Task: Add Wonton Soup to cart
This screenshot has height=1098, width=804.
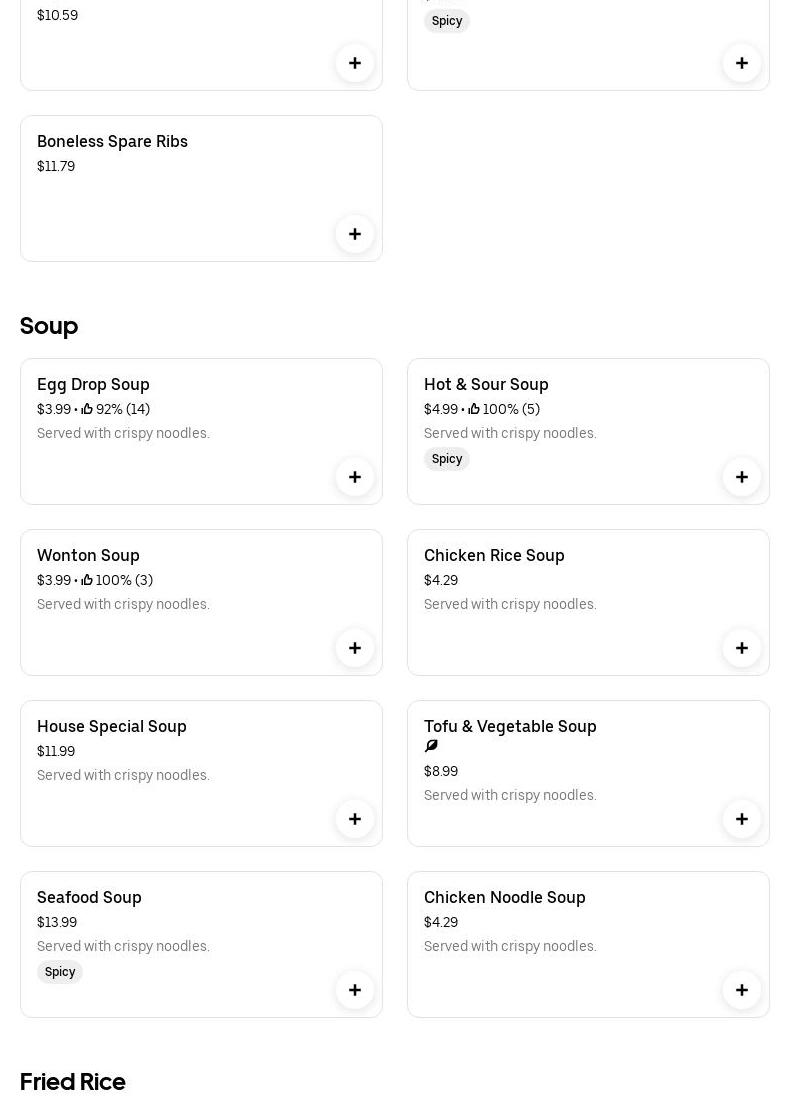Action: (x=355, y=648)
